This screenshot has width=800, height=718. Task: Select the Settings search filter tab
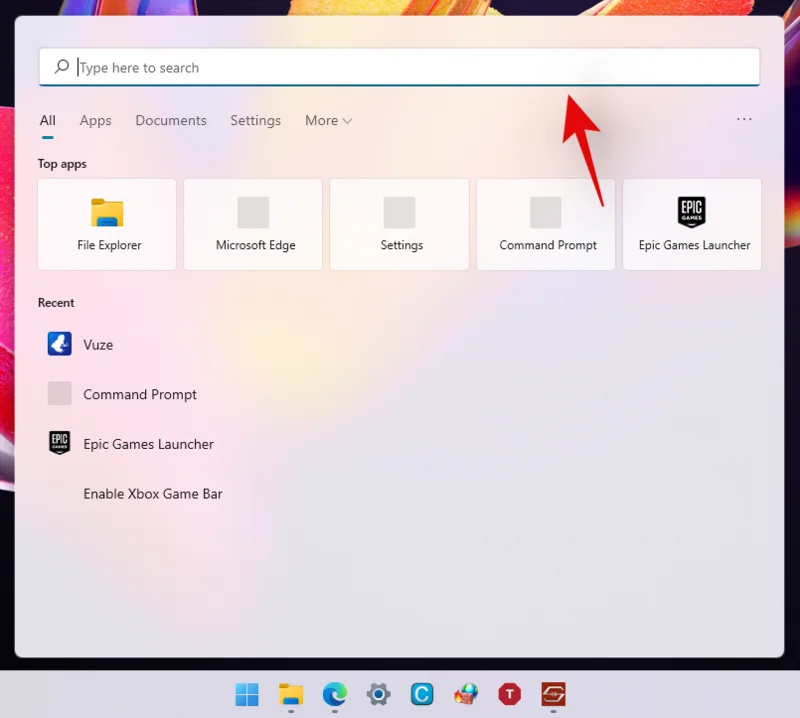256,120
